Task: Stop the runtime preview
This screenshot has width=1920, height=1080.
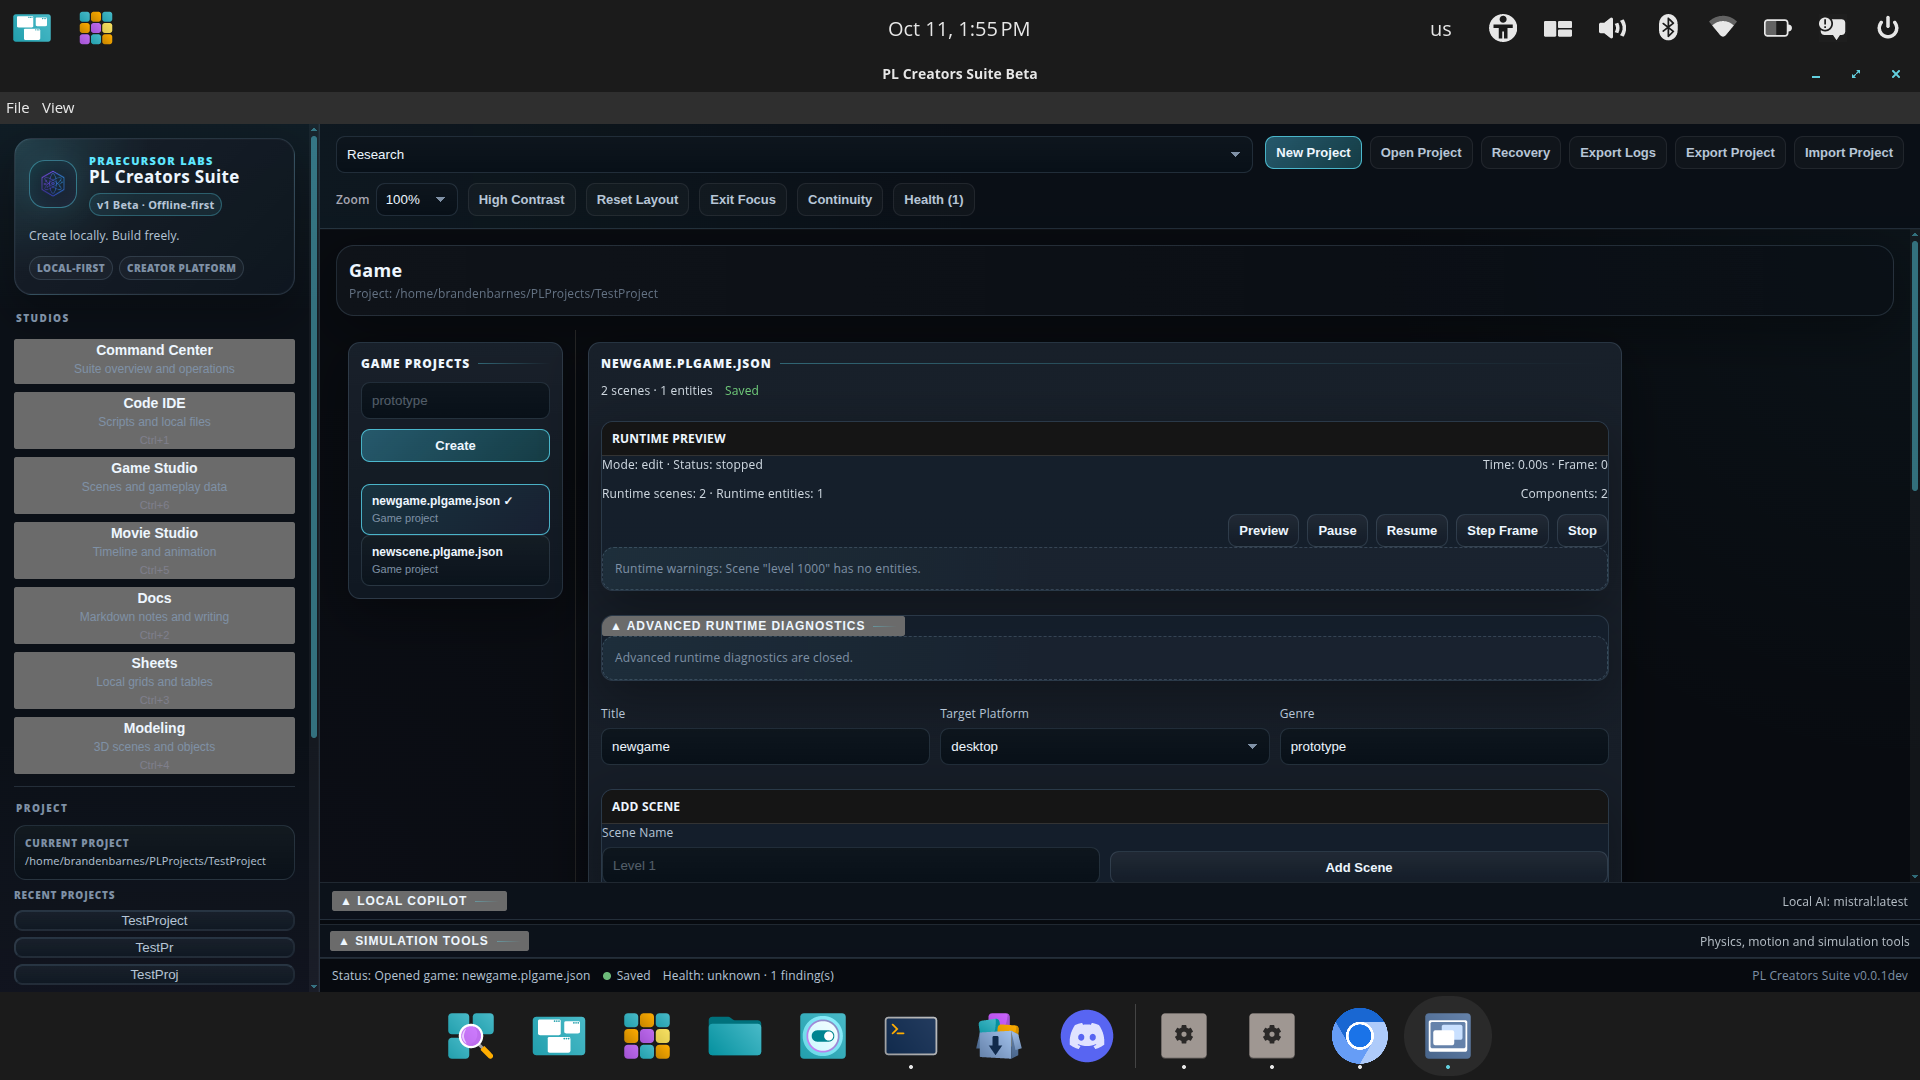Action: tap(1582, 531)
